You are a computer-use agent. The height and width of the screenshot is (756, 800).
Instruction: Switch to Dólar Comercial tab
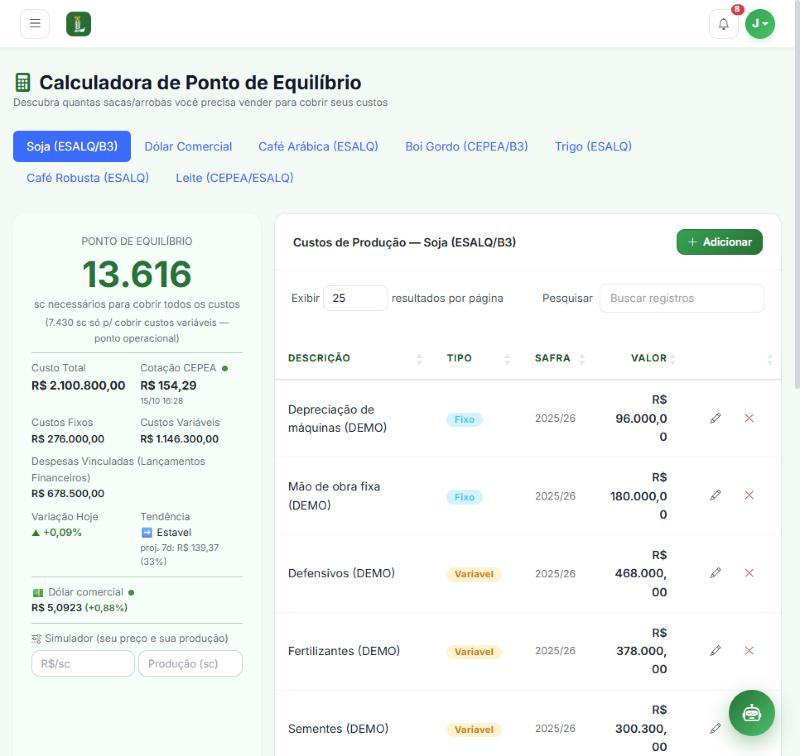(188, 146)
